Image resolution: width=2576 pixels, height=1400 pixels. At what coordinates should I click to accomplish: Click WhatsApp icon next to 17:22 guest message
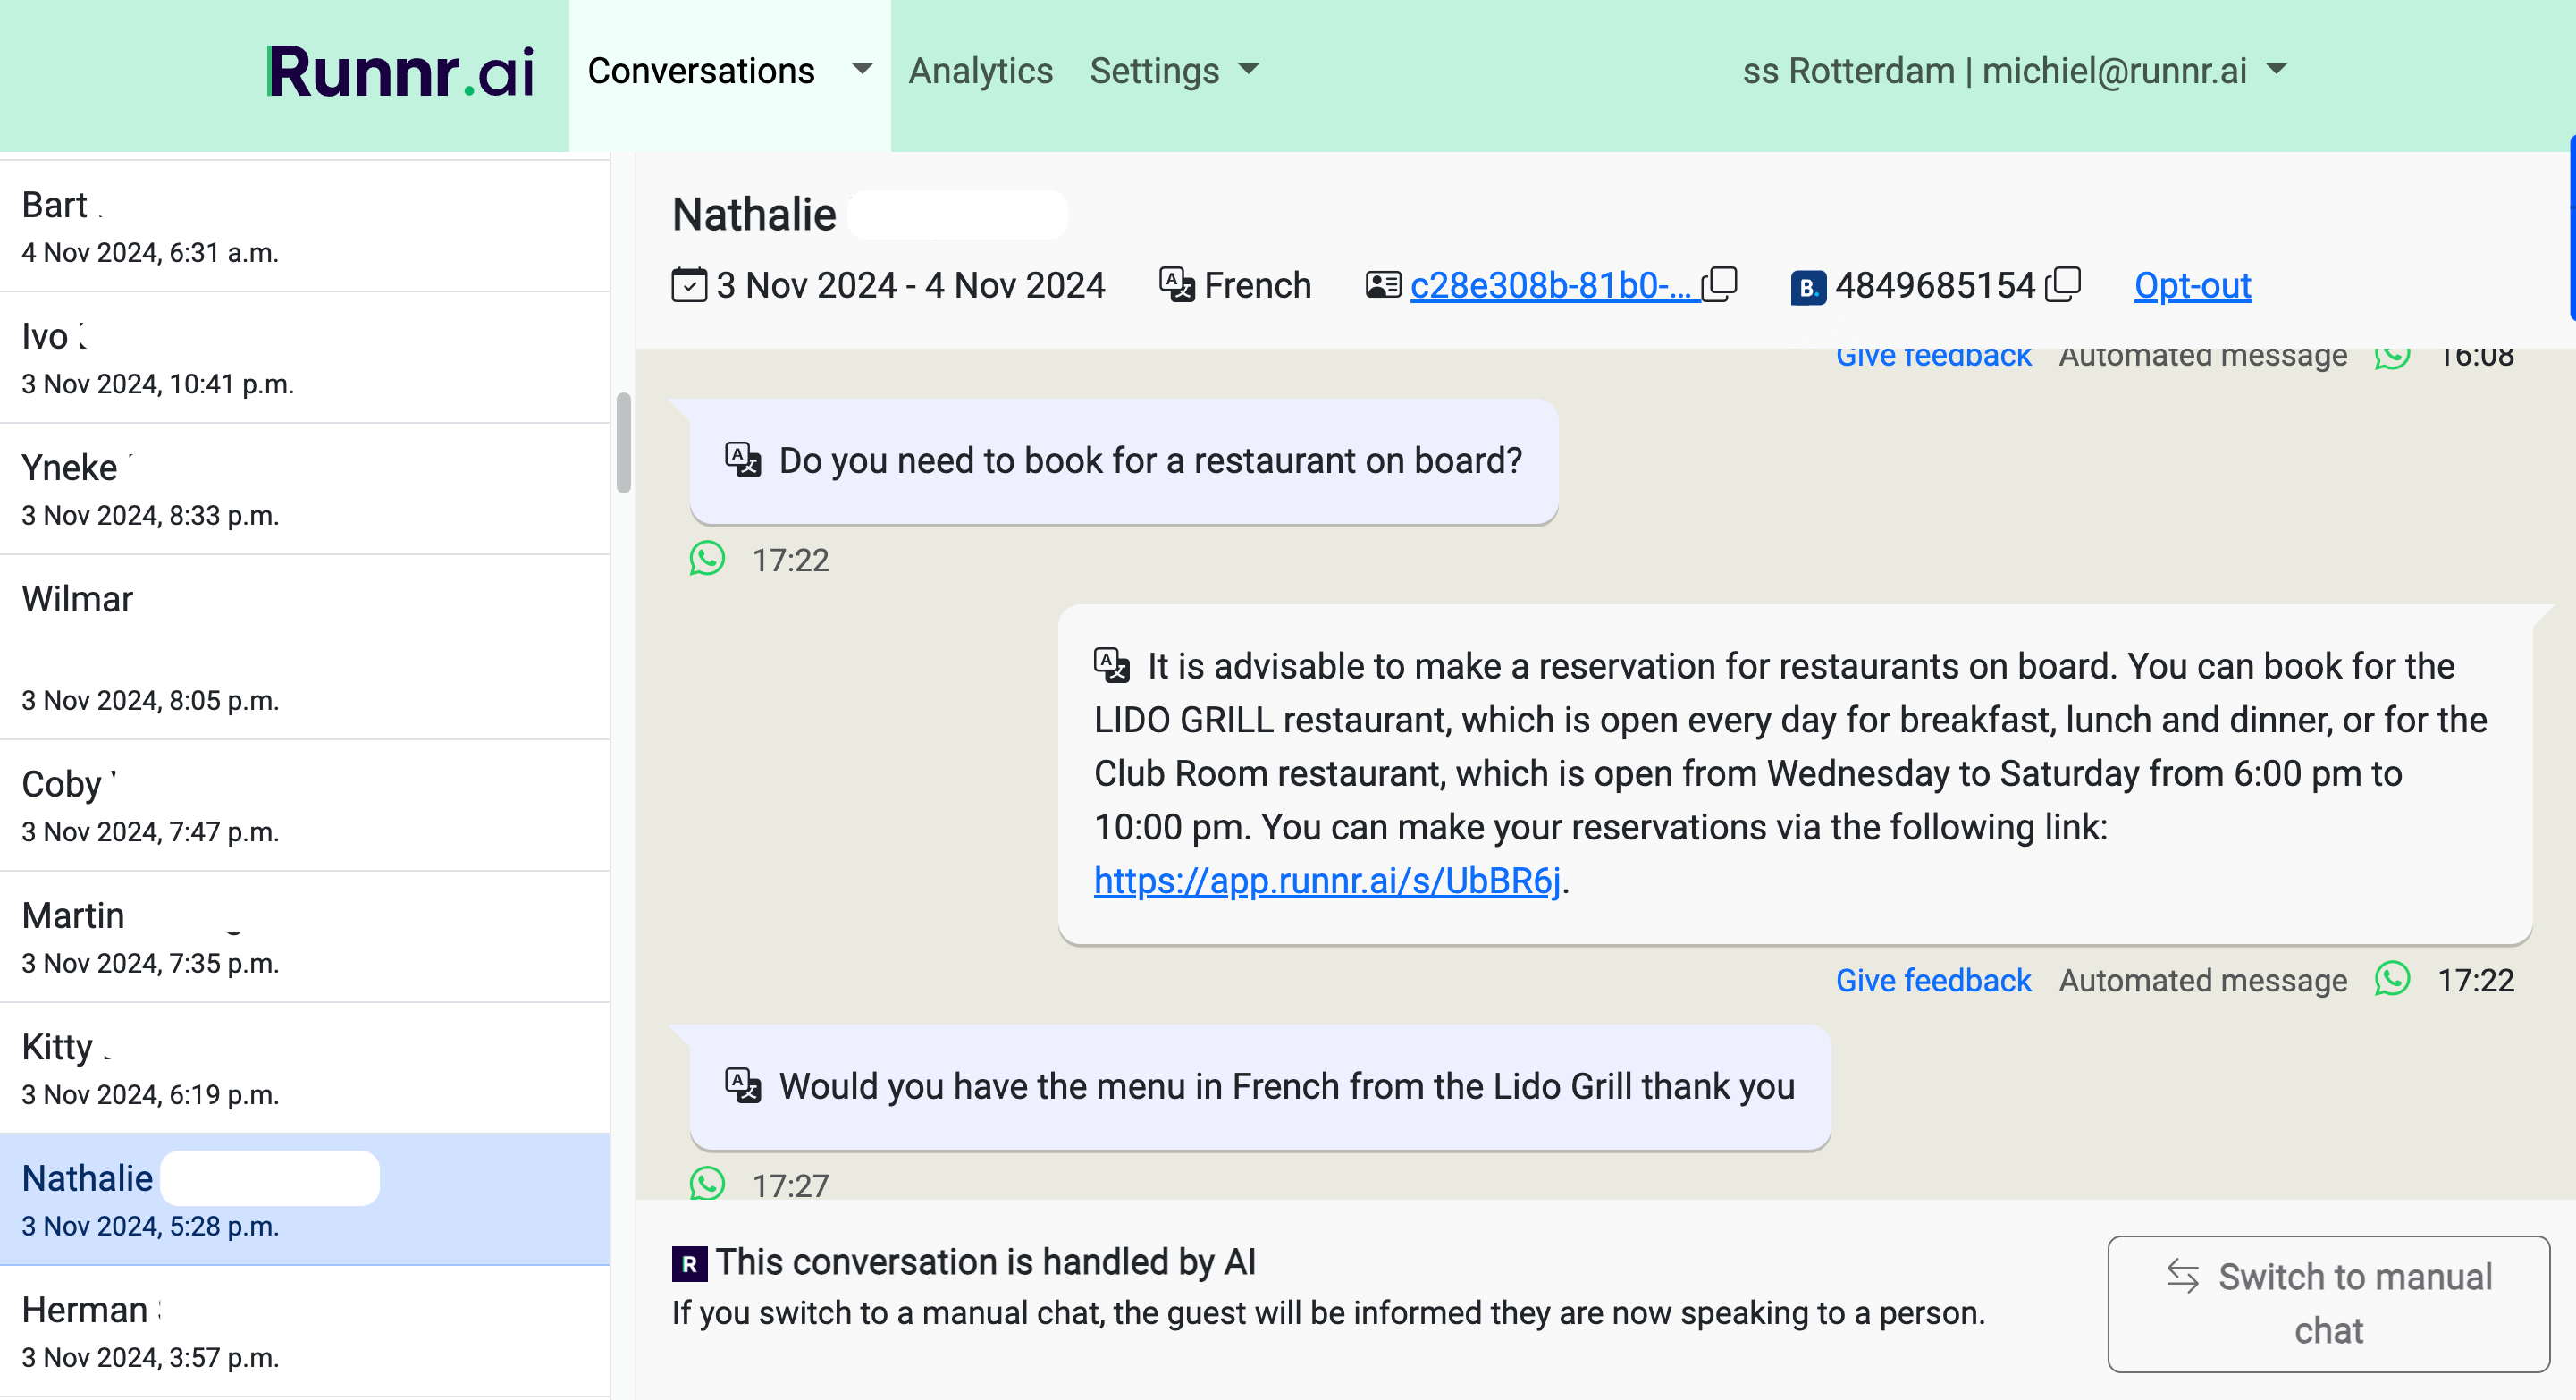pos(707,559)
